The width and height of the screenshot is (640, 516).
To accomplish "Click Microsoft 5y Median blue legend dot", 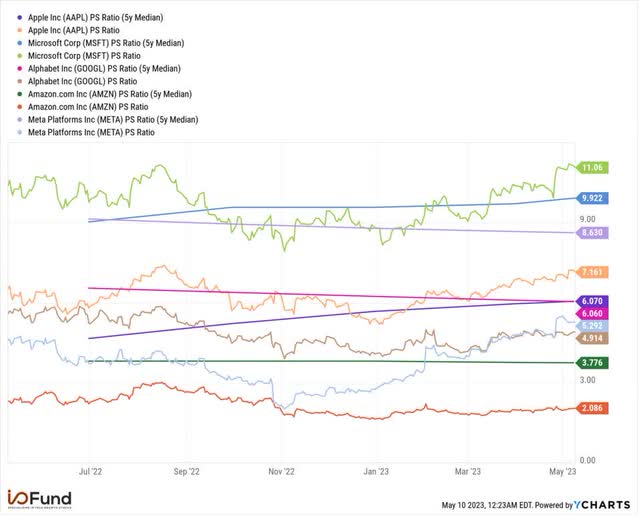I will pyautogui.click(x=19, y=43).
